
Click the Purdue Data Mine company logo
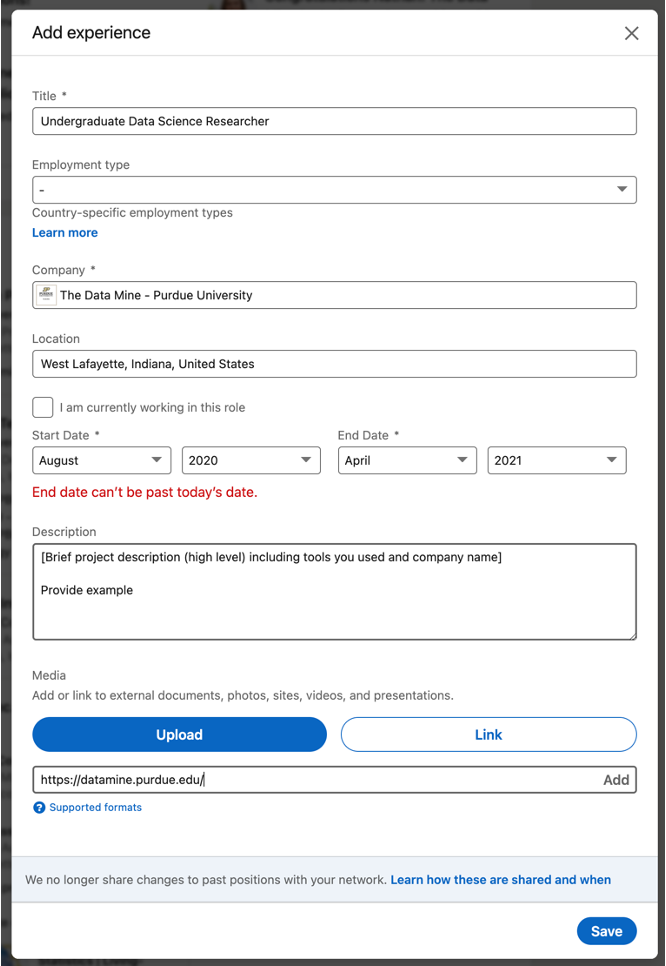click(x=46, y=295)
